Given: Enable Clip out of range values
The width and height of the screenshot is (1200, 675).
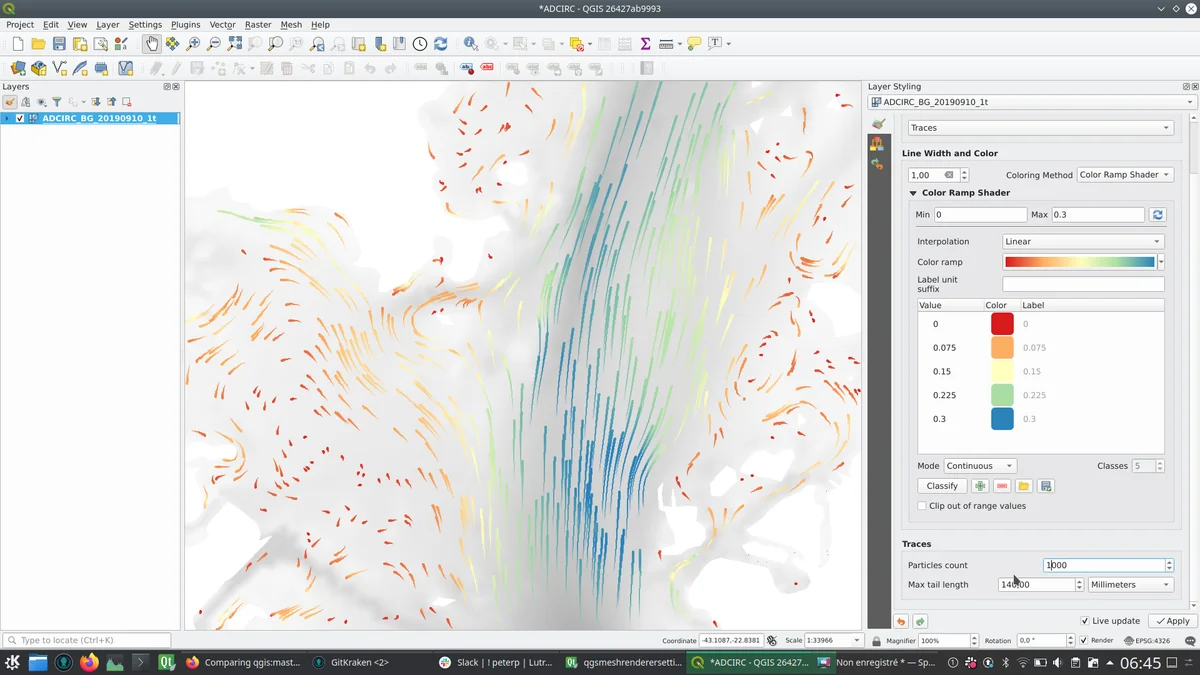Looking at the screenshot, I should click(922, 506).
